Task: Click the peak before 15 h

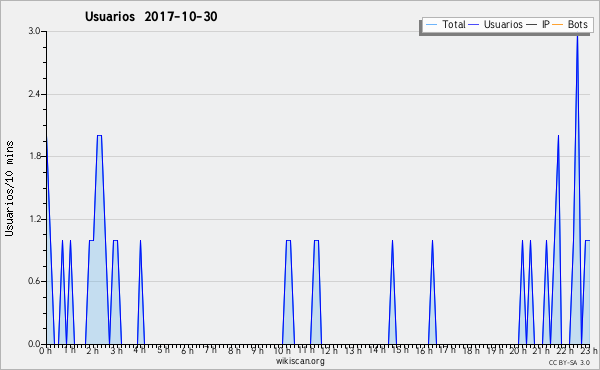Action: (392, 241)
